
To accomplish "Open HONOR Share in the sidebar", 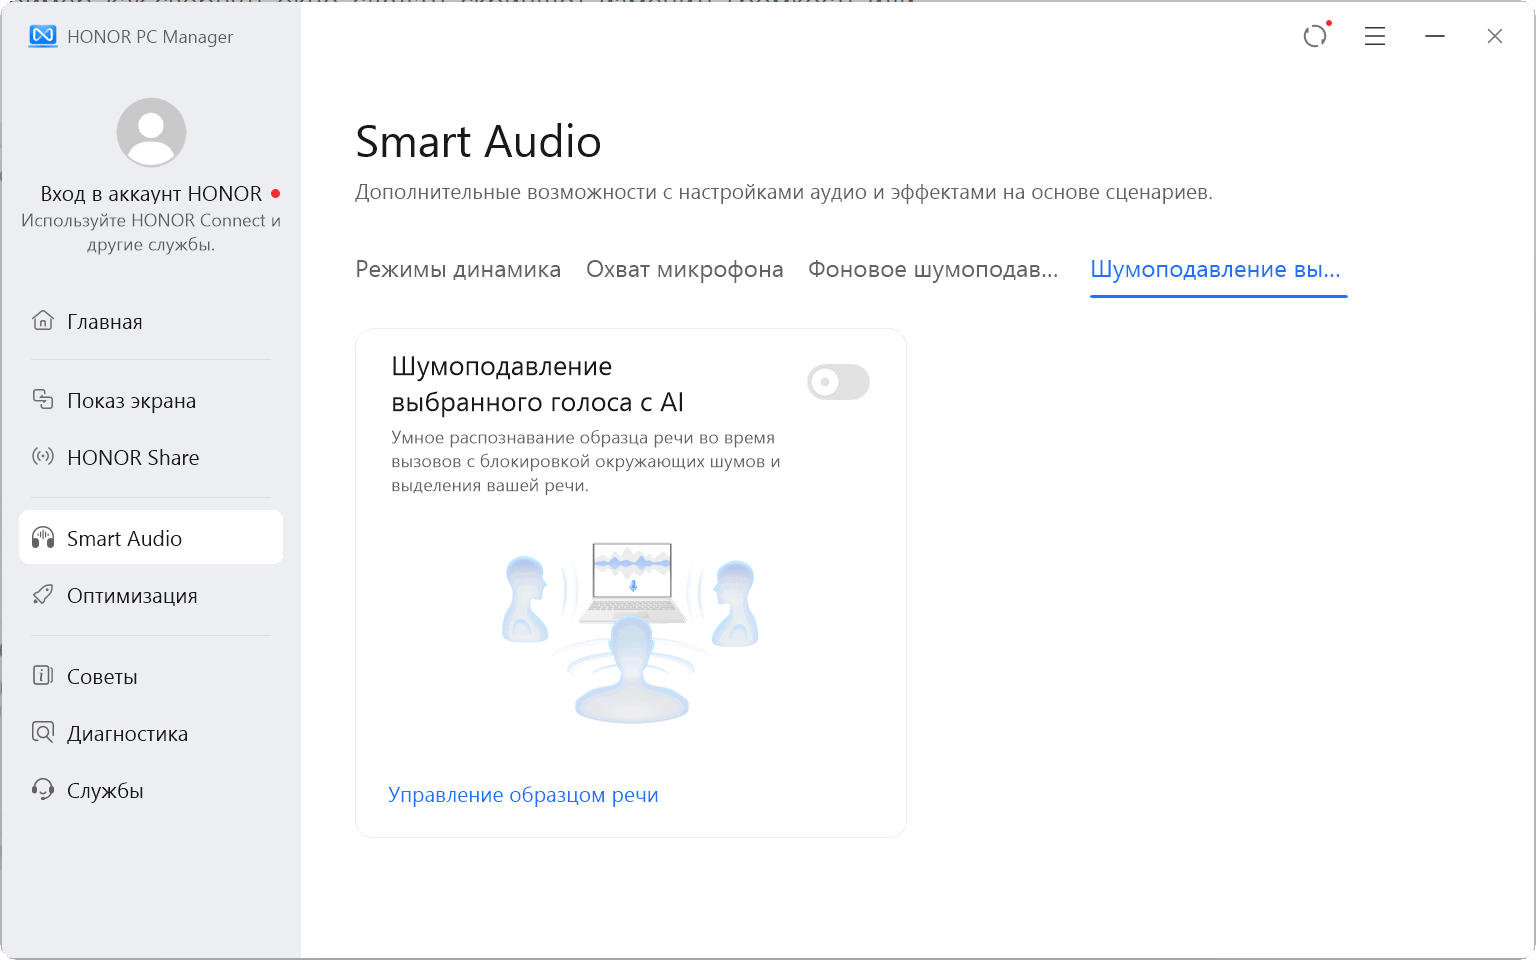I will click(x=151, y=457).
